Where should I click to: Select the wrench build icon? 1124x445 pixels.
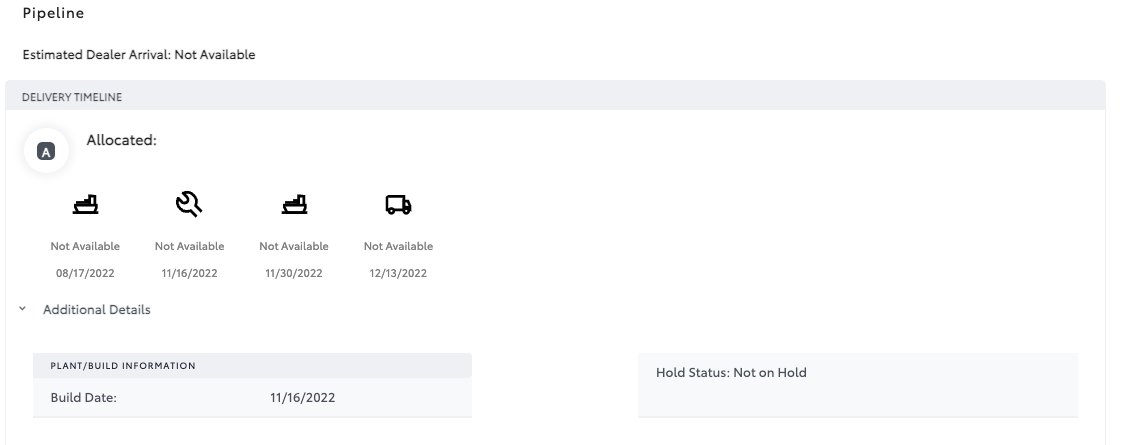[x=189, y=204]
